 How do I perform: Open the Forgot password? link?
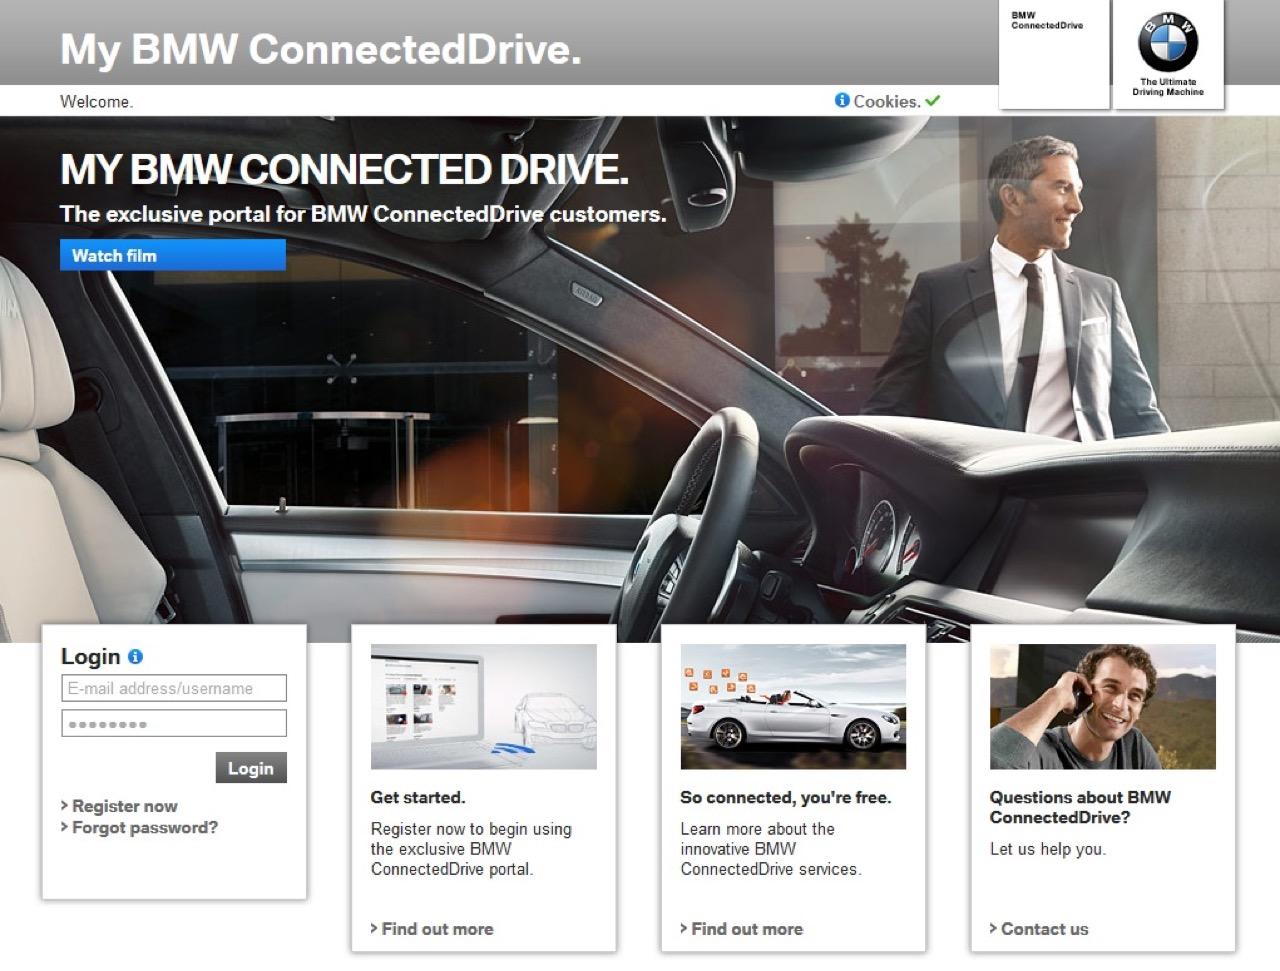point(144,827)
